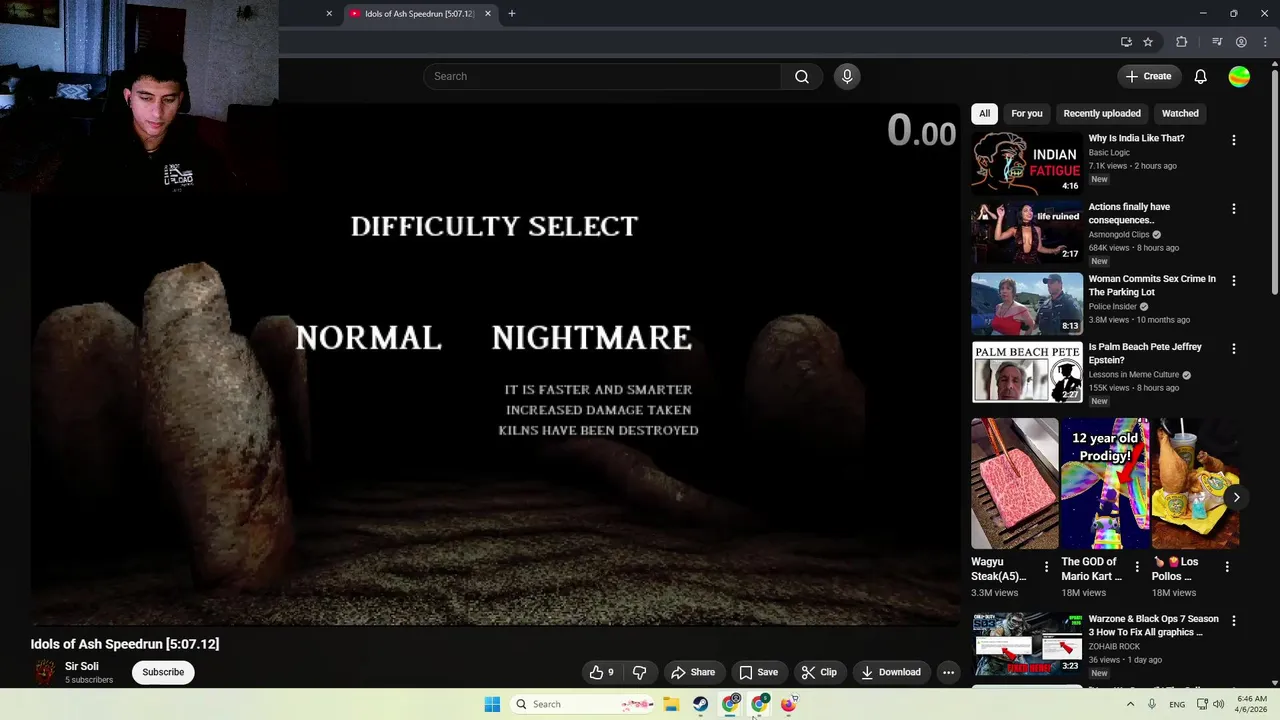Close the Idols of Ash Speedrun tab

pos(487,14)
